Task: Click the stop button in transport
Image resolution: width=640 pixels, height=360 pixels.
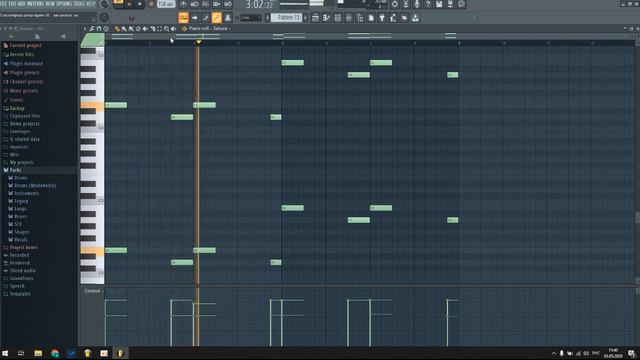Action: [x=140, y=4]
